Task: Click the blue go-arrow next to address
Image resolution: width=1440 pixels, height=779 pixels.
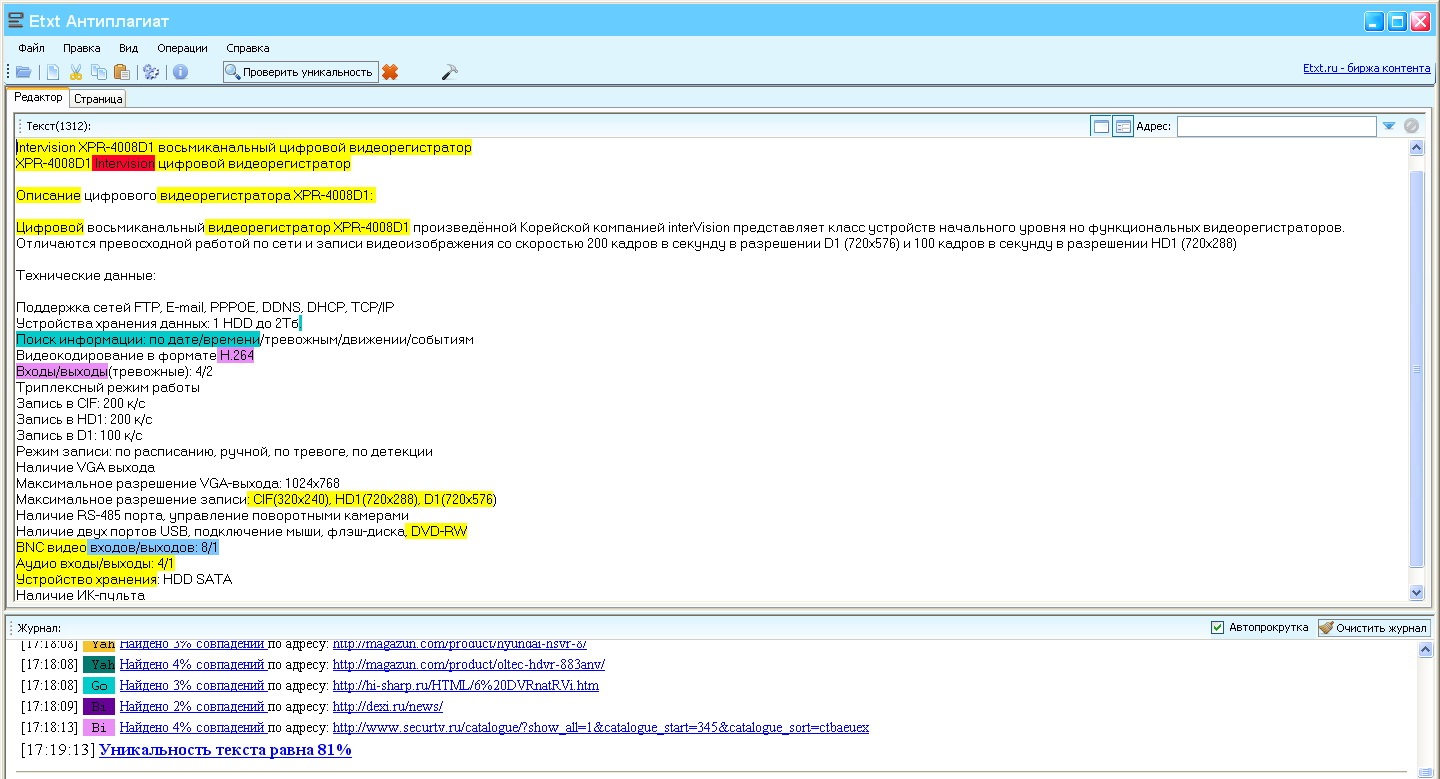Action: coord(1389,126)
